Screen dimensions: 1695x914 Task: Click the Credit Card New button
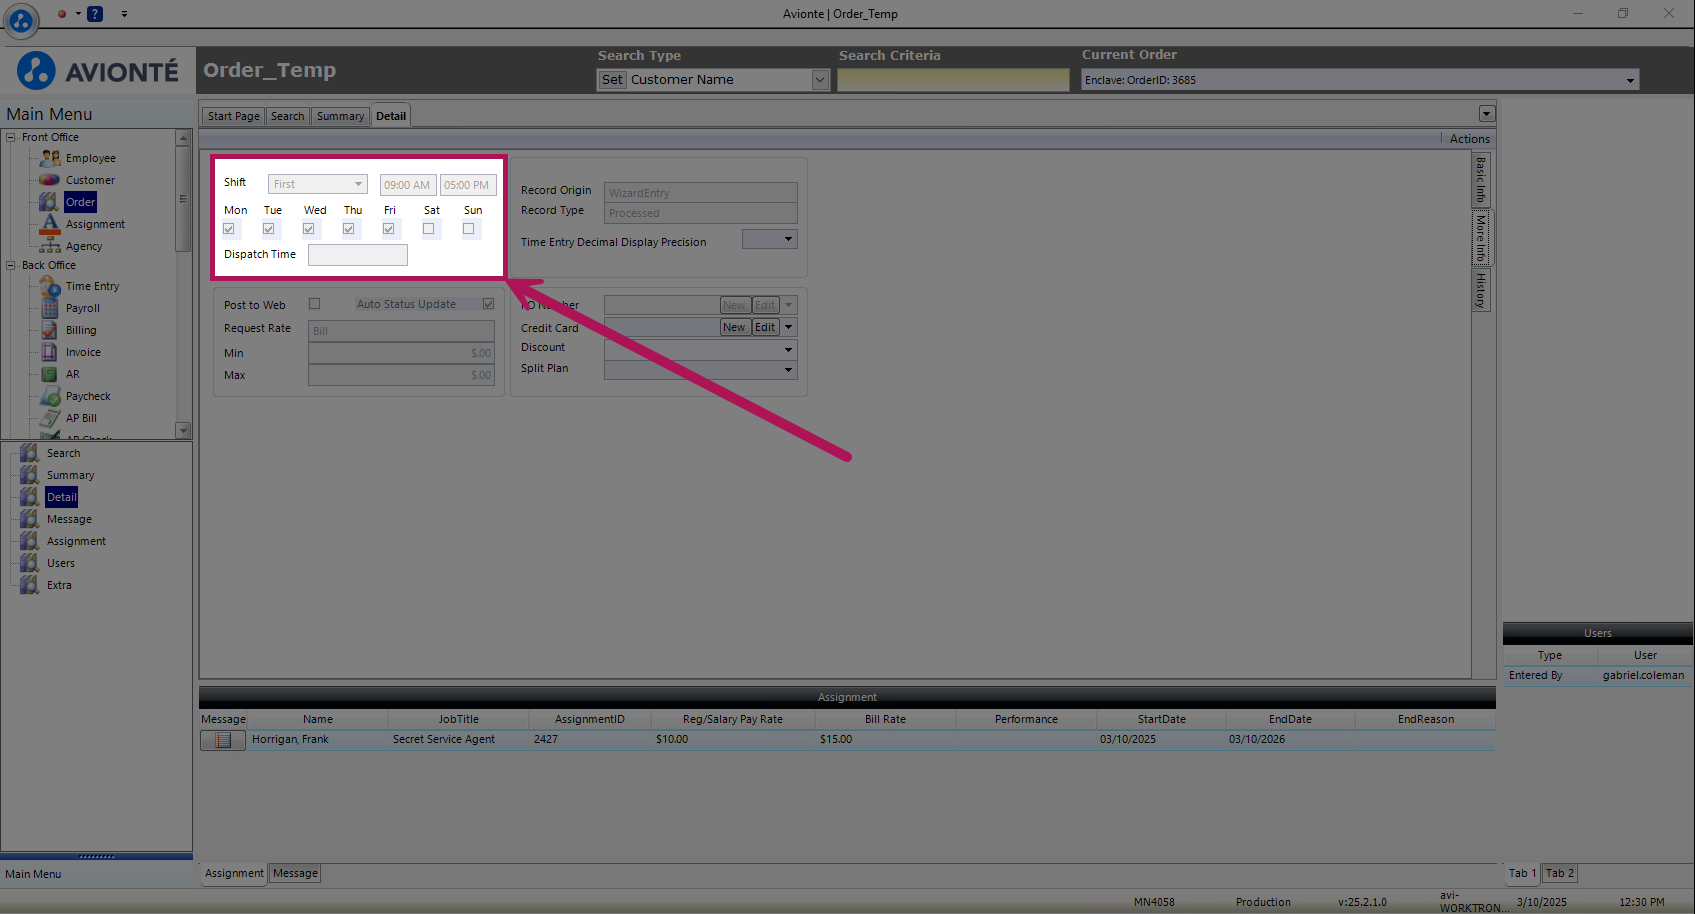(734, 327)
